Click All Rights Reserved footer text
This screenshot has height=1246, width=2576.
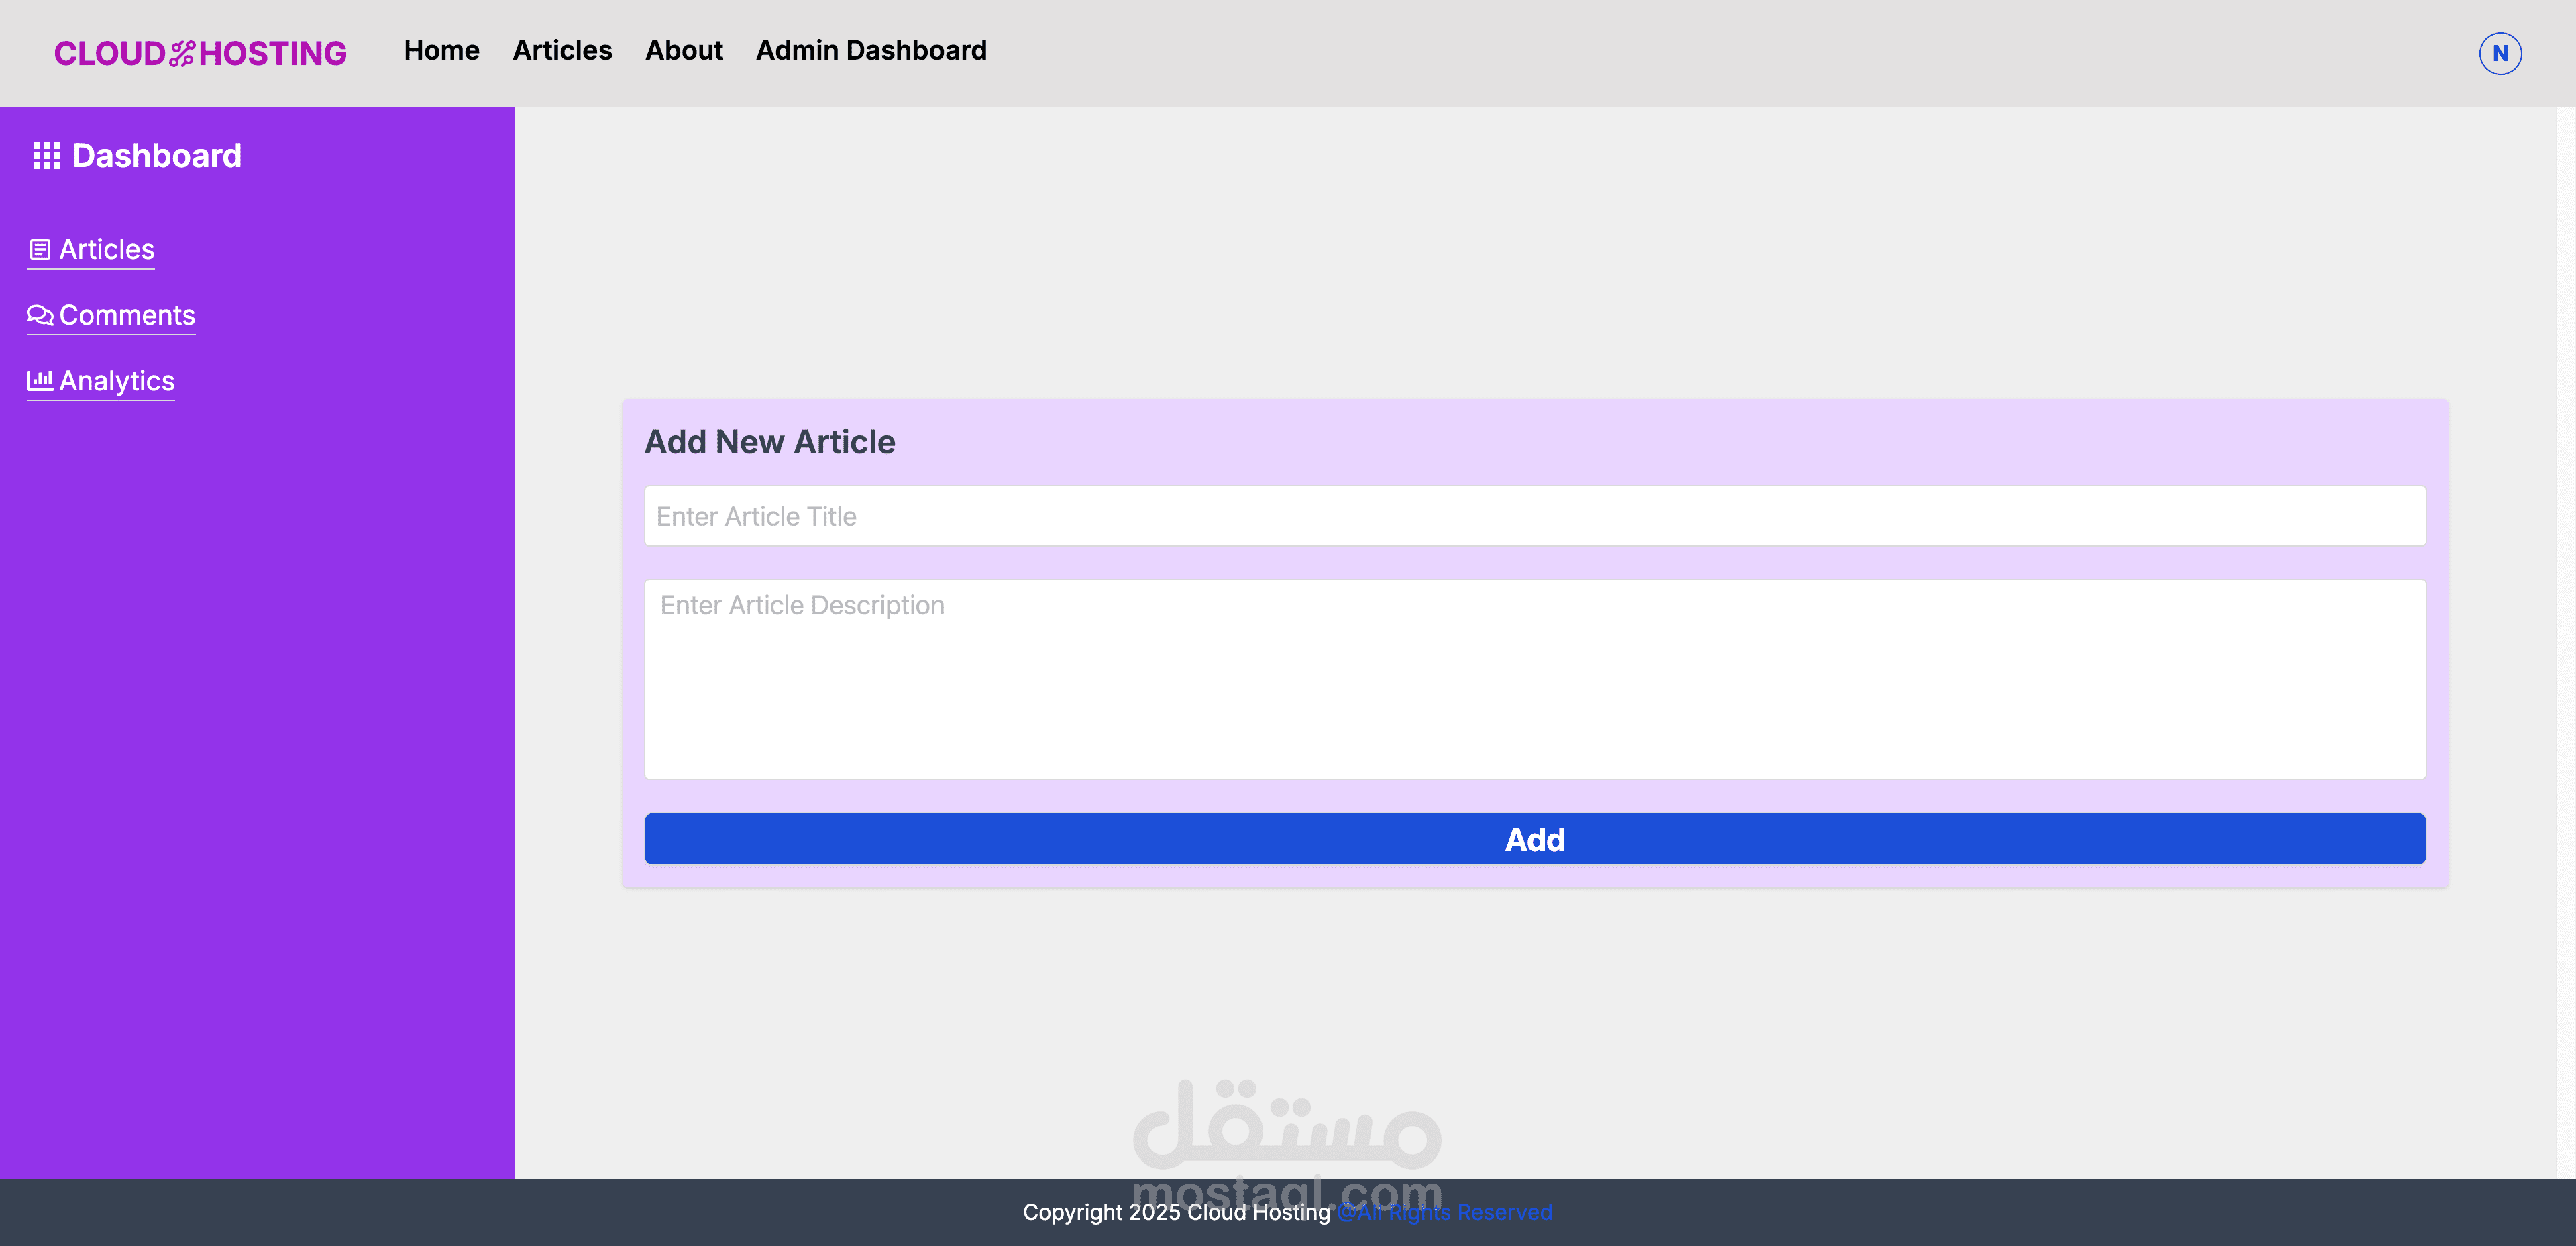1444,1213
